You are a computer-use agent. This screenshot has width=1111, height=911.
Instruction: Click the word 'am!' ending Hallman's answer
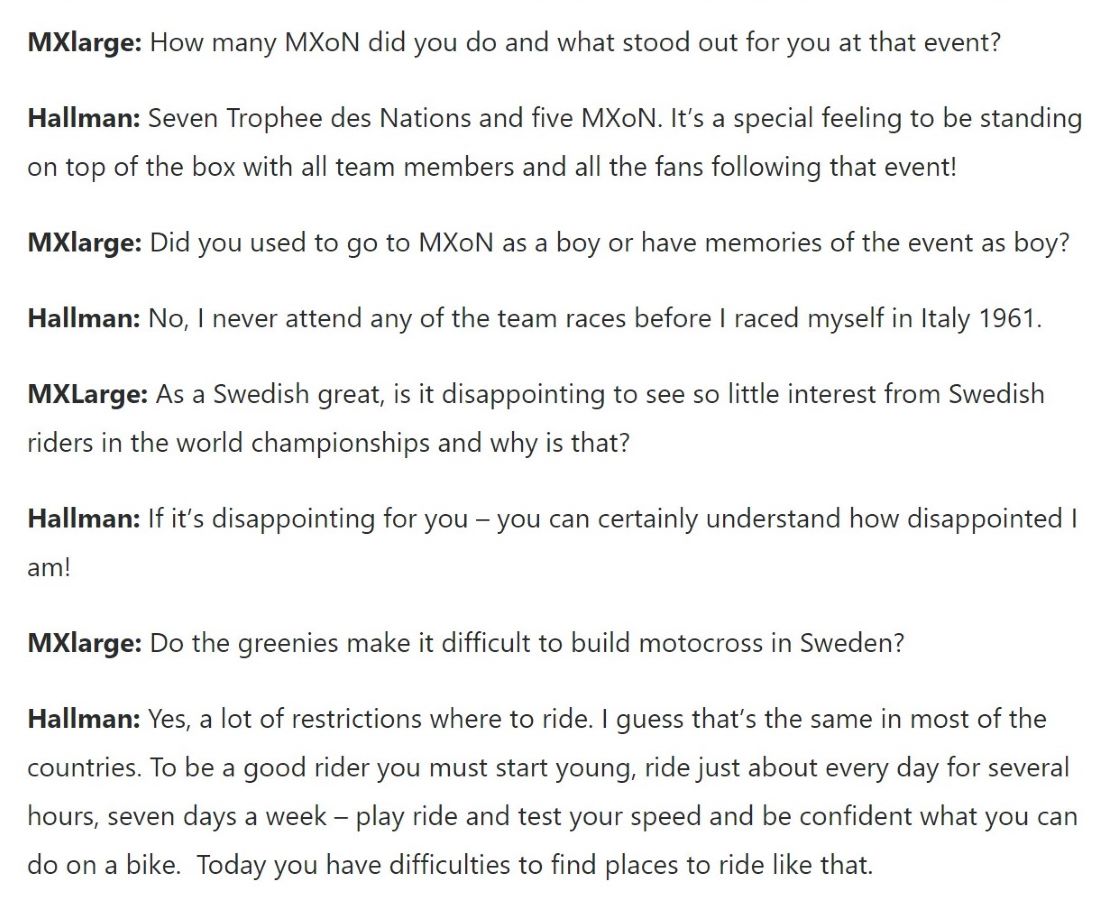pyautogui.click(x=49, y=567)
